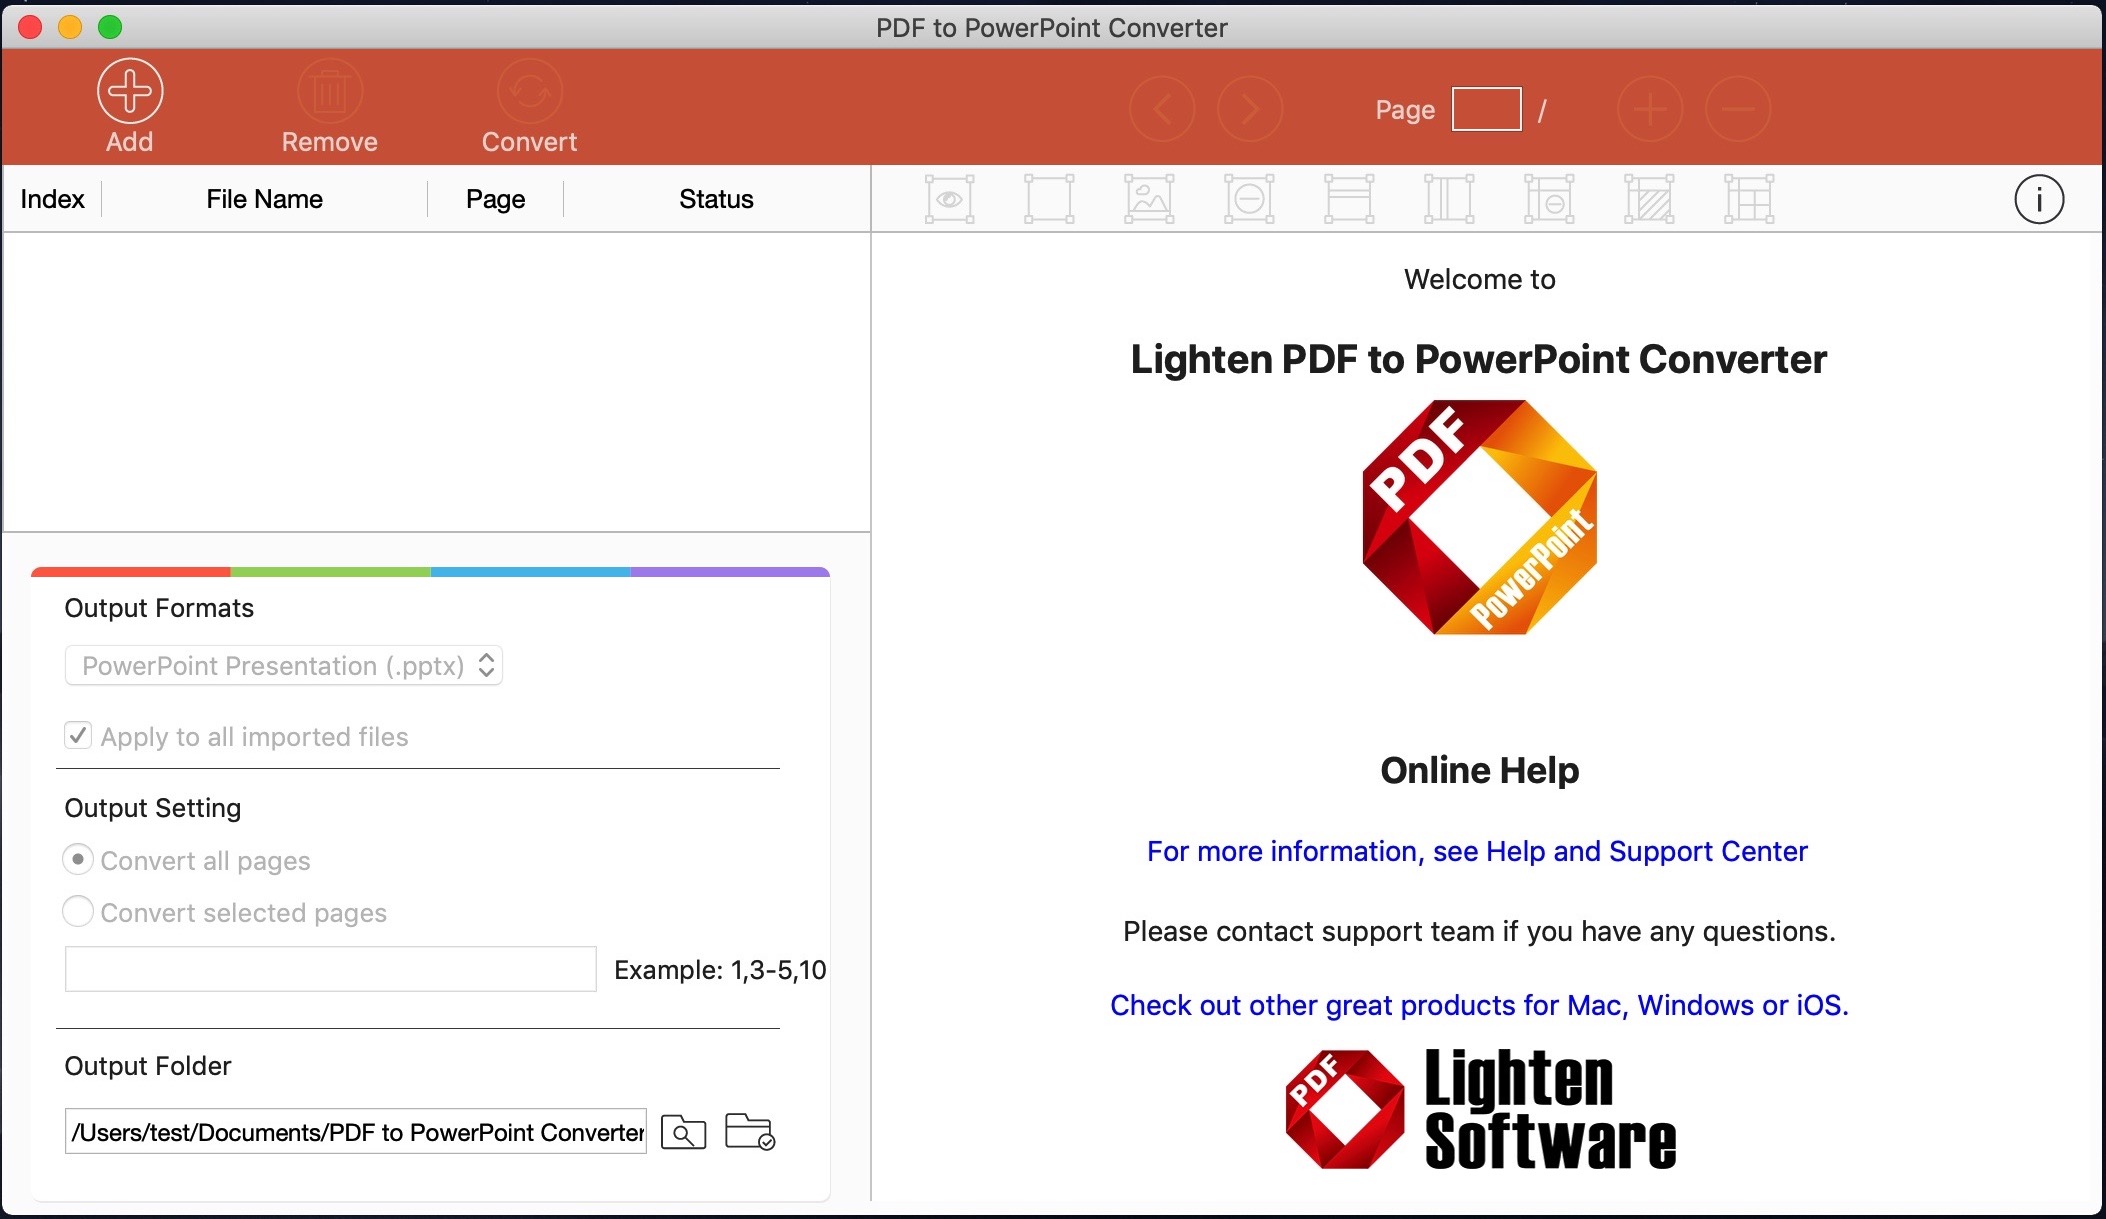Click the "Output Folder" heading
This screenshot has height=1219, width=2106.
(x=148, y=1066)
